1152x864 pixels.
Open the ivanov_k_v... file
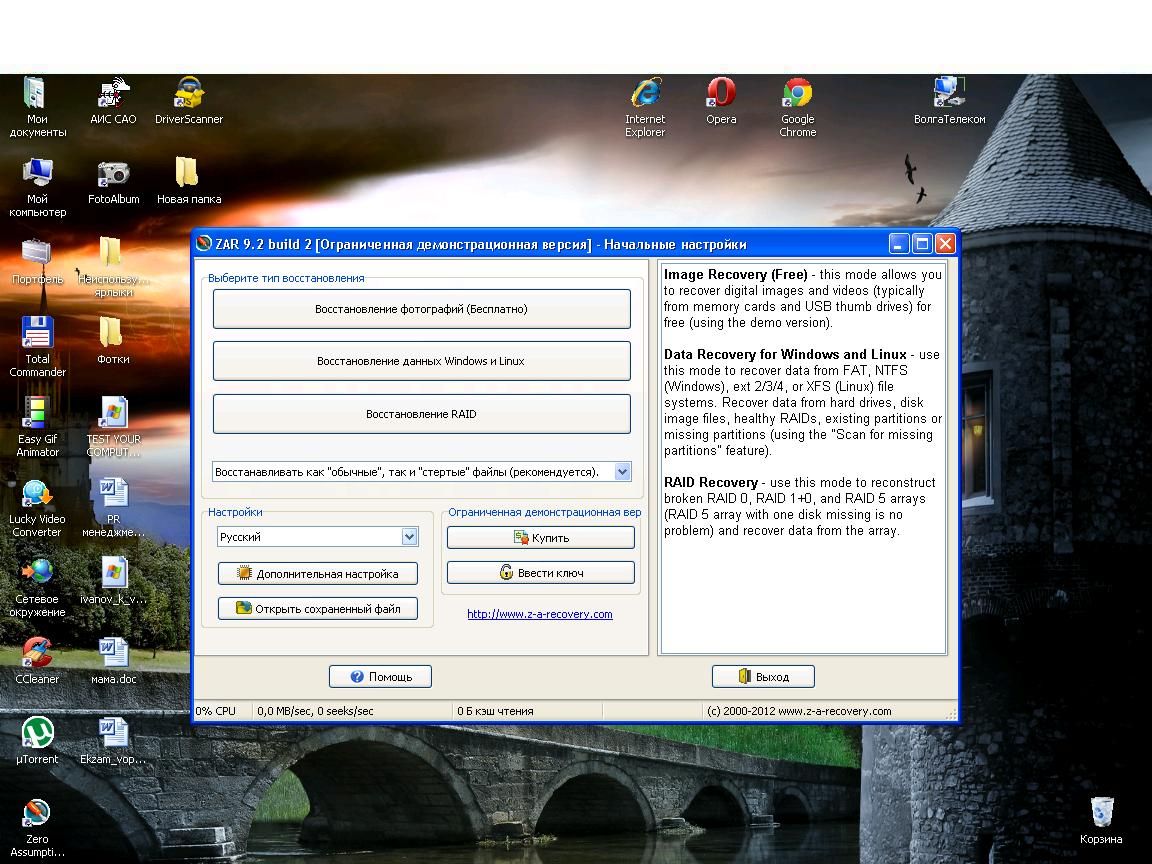pyautogui.click(x=113, y=581)
